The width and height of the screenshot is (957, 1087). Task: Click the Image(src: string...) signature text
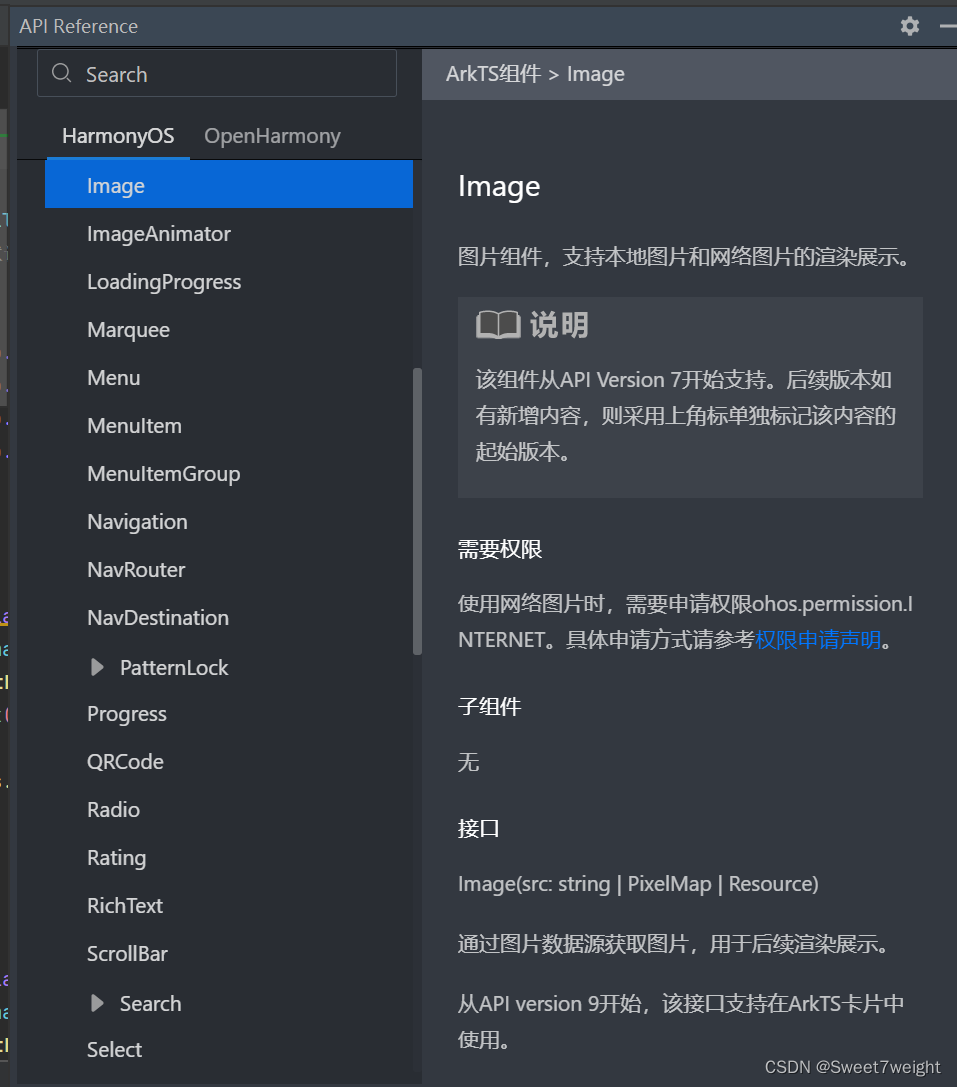coord(638,884)
